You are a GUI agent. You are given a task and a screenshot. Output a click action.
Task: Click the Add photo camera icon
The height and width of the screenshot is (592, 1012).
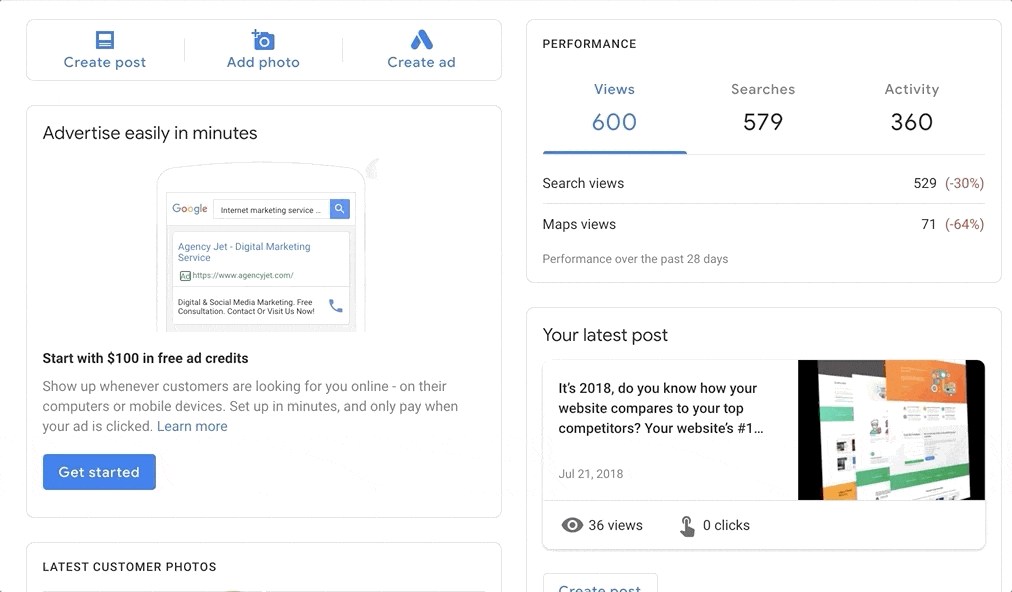click(x=263, y=40)
